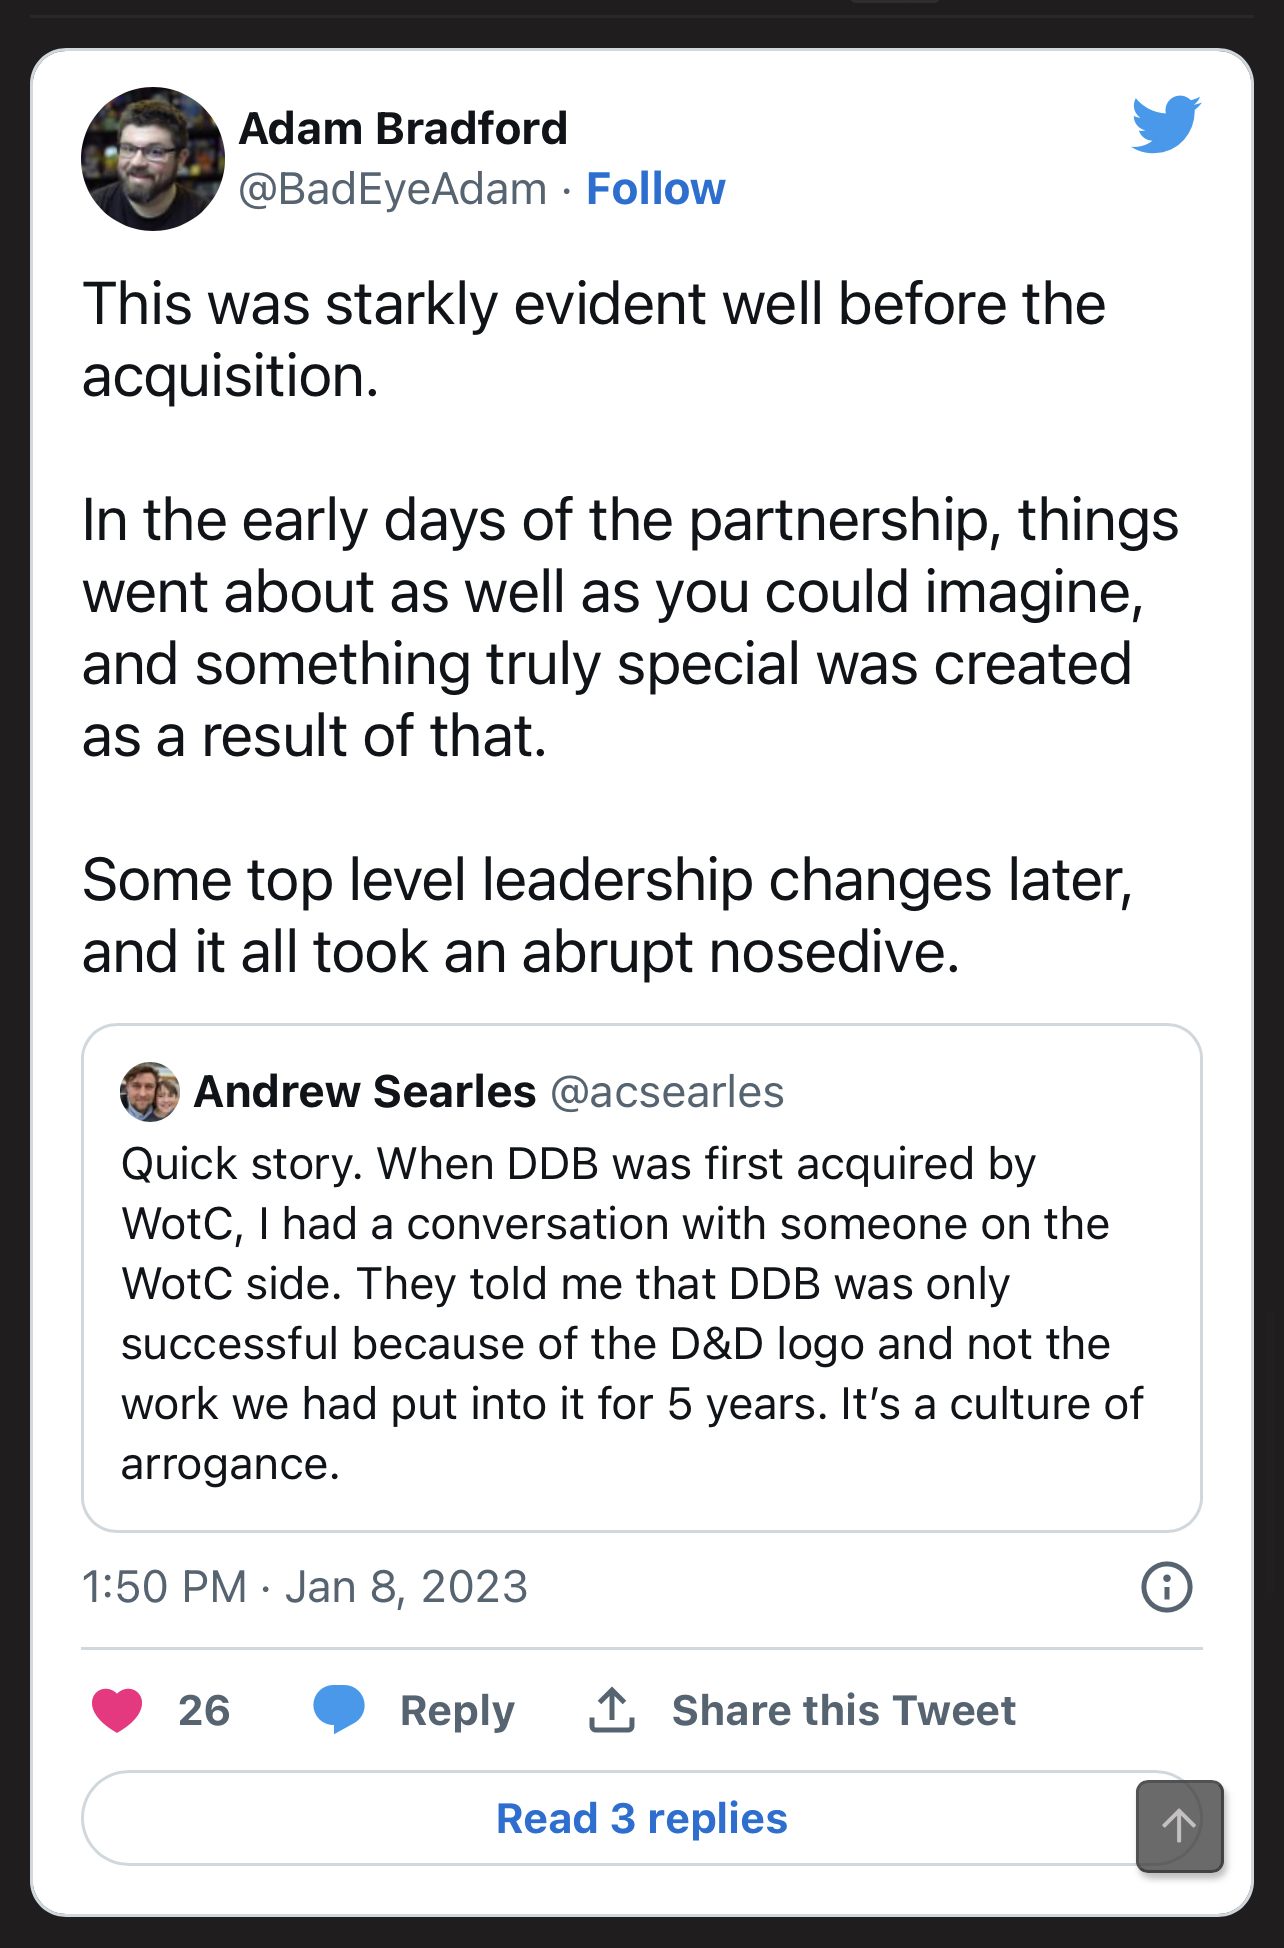Image resolution: width=1284 pixels, height=1948 pixels.
Task: Open the Adam Bradford display name
Action: pos(403,129)
